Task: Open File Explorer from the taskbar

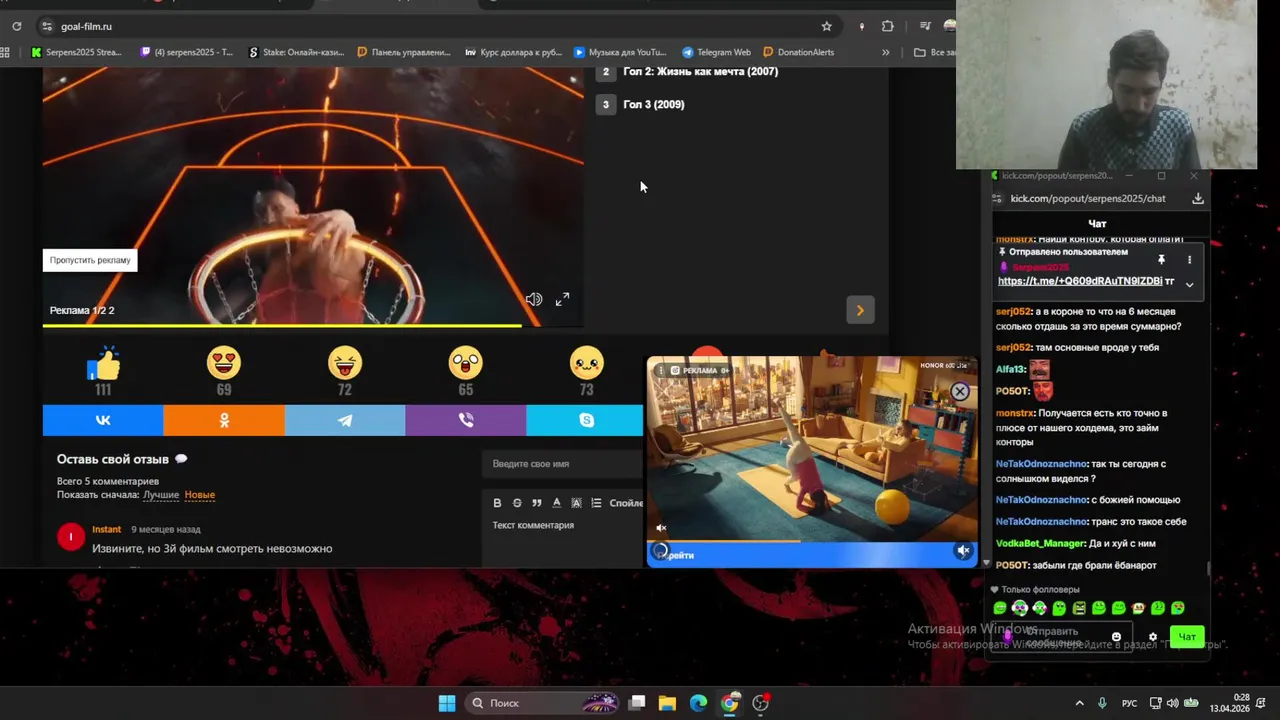Action: (667, 703)
